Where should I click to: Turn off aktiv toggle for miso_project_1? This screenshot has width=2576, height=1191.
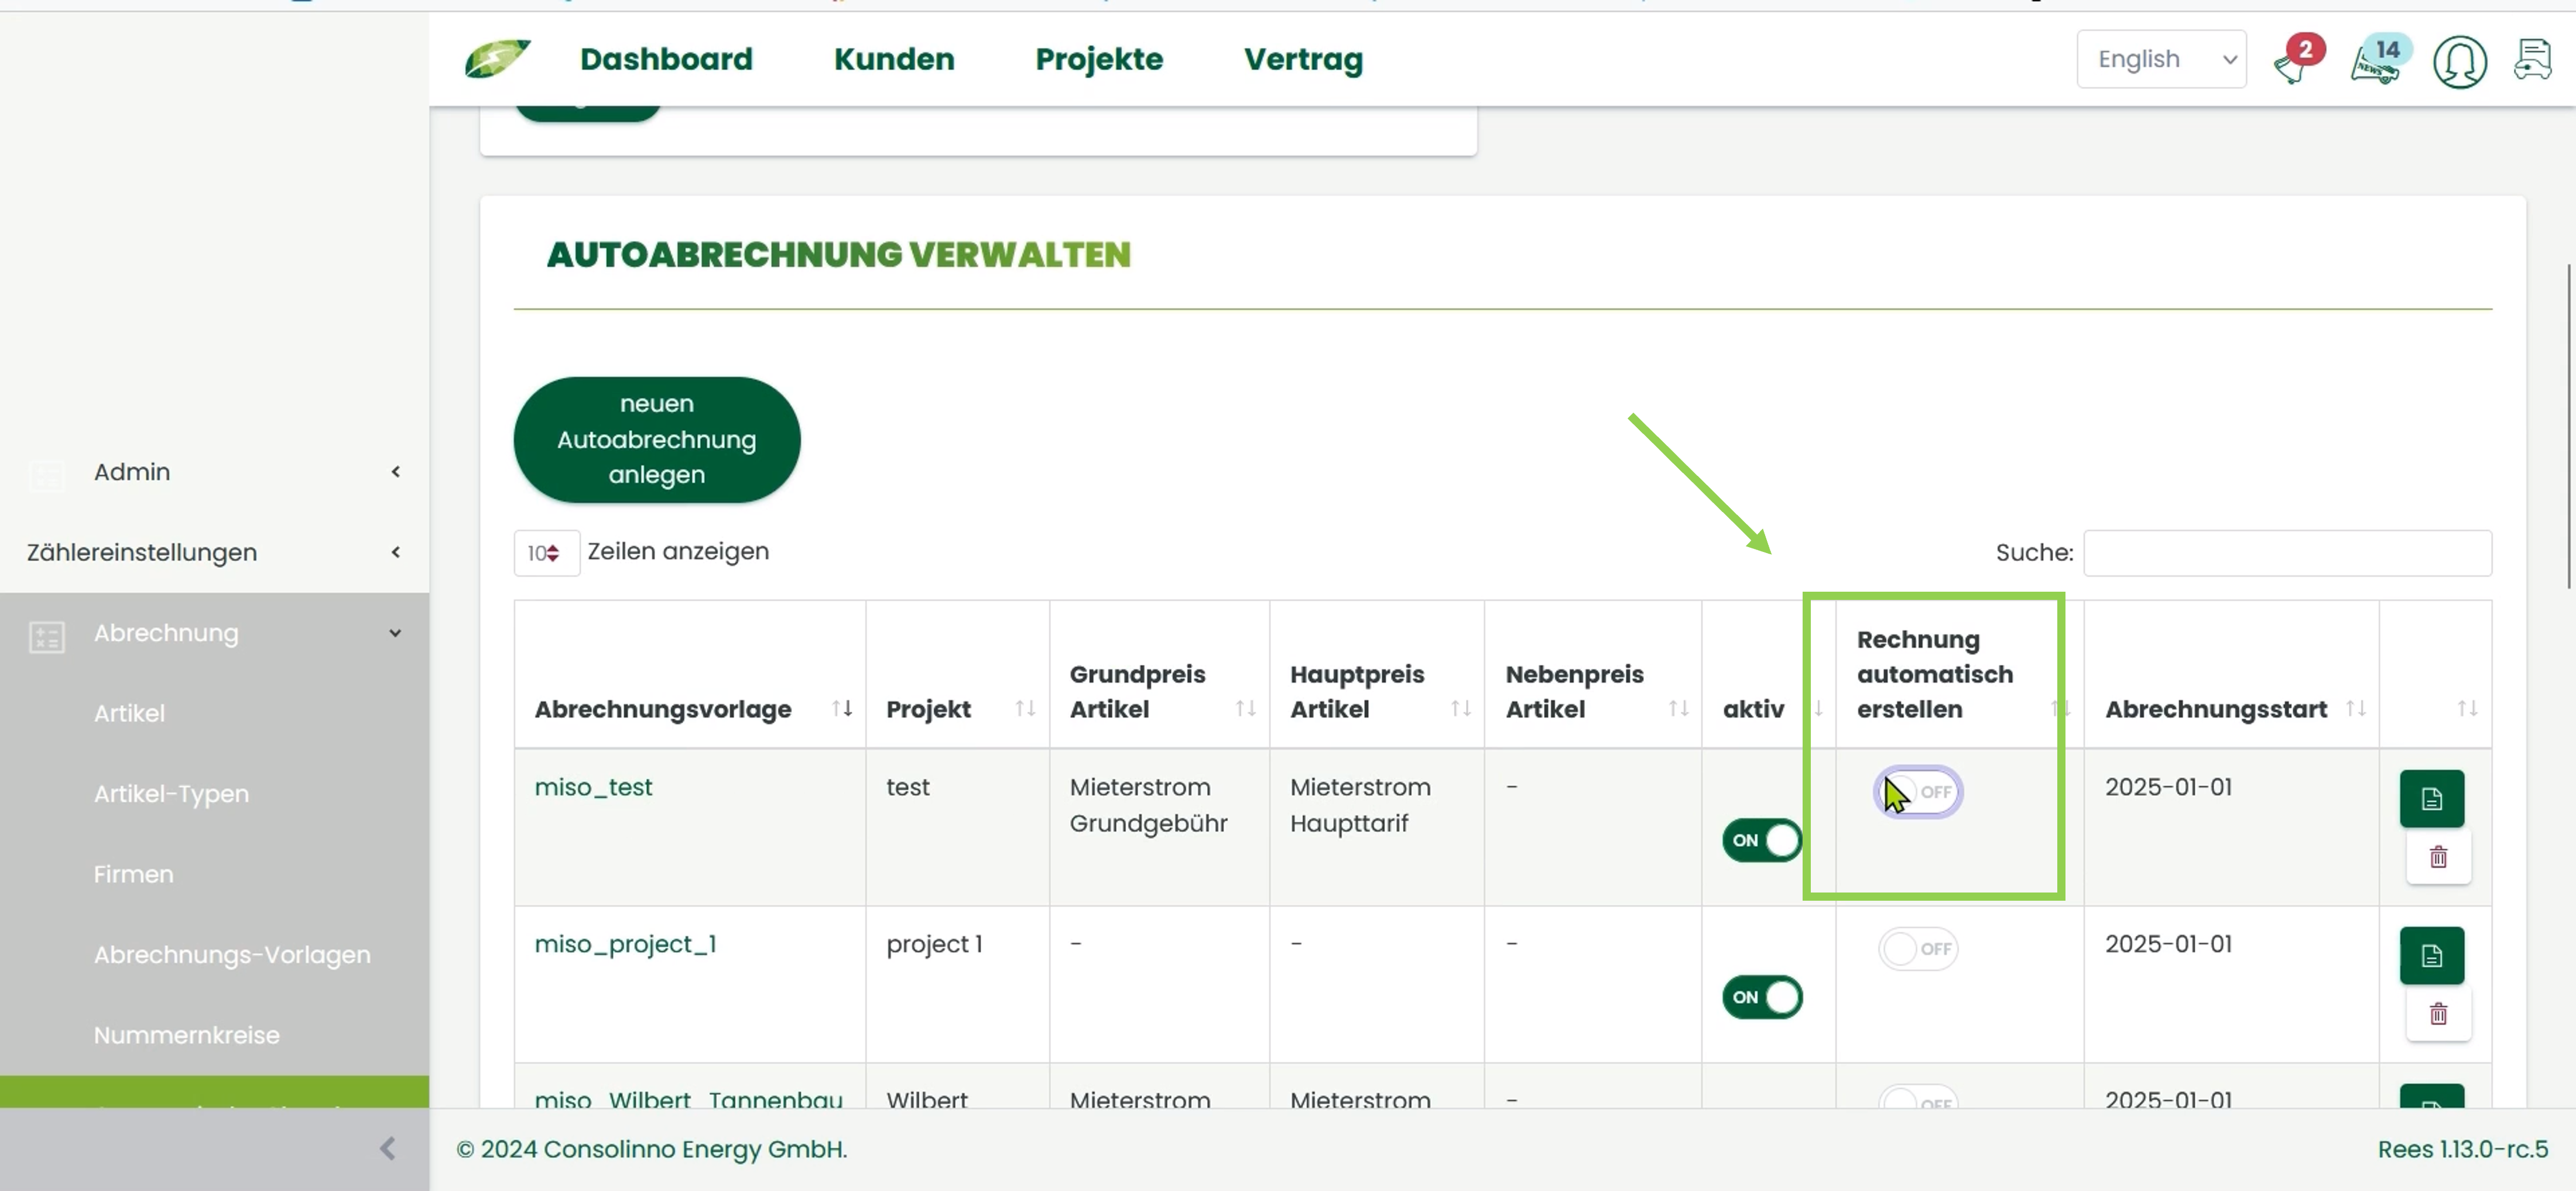tap(1762, 997)
